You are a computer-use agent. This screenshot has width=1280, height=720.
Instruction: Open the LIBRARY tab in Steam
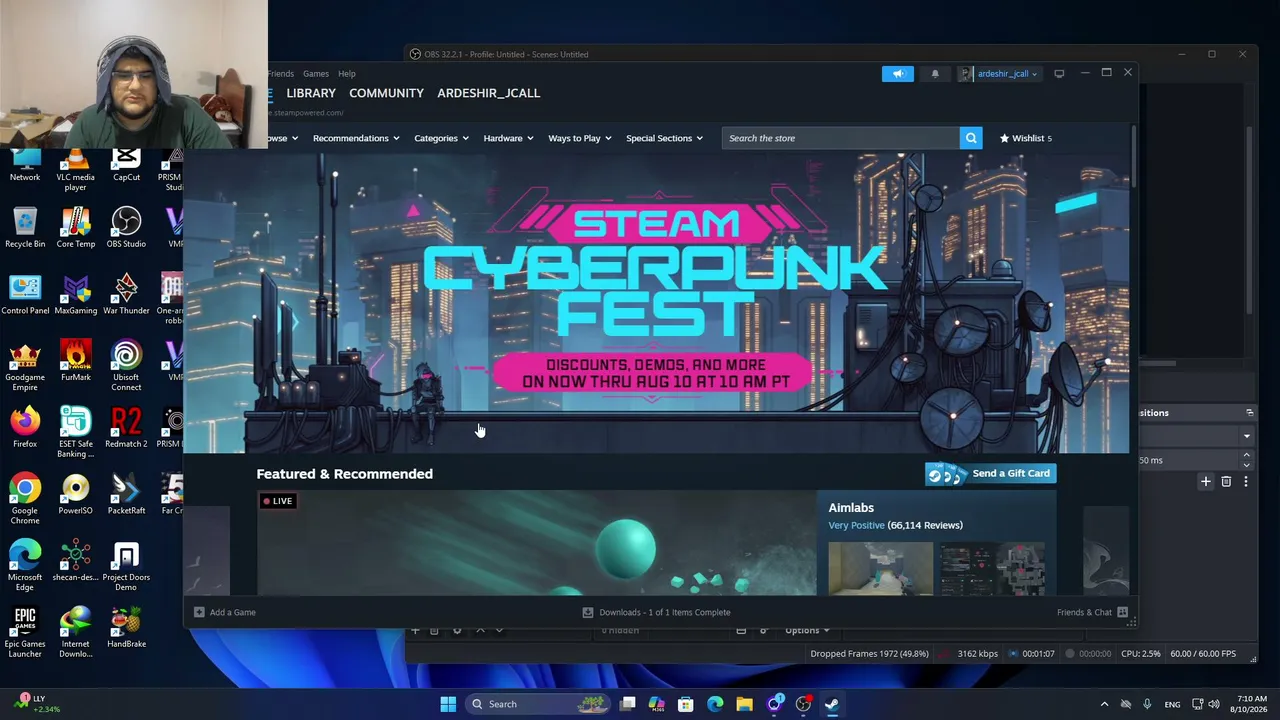coord(311,93)
